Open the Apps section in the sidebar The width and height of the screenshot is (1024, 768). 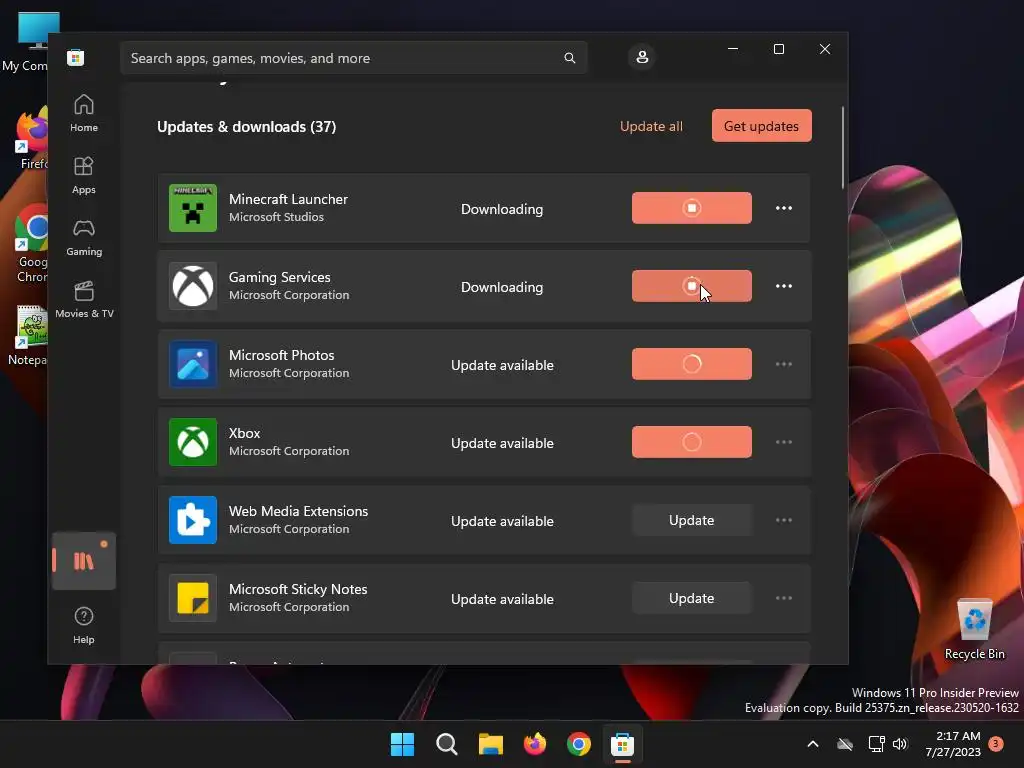tap(84, 176)
